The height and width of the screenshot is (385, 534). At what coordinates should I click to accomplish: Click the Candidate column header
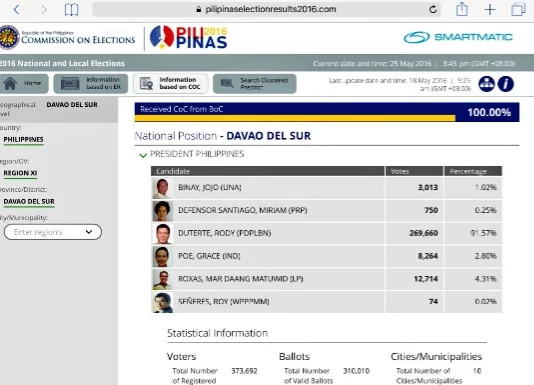click(268, 171)
